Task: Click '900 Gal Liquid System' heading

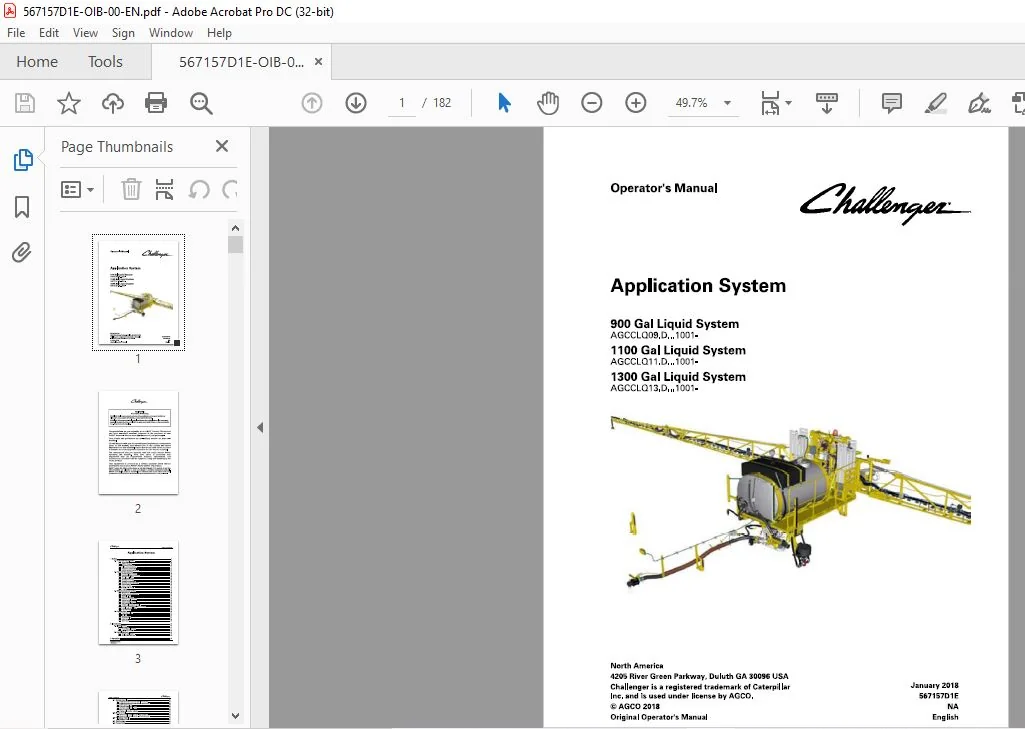Action: (674, 324)
